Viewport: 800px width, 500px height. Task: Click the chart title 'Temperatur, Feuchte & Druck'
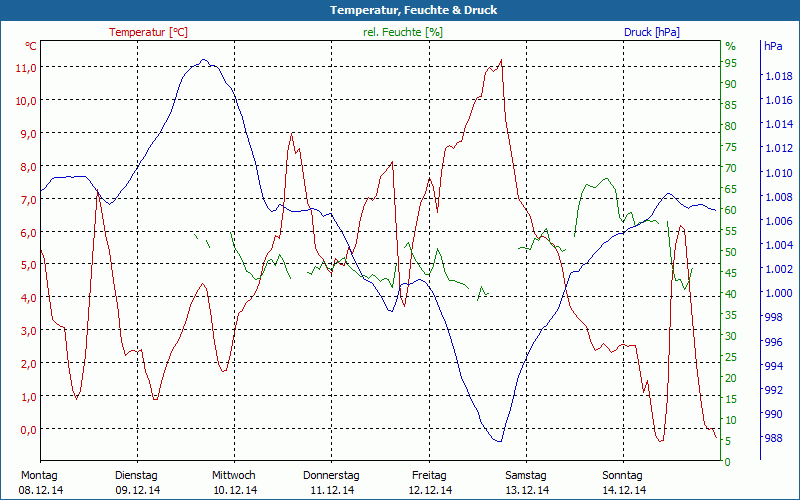coord(400,10)
